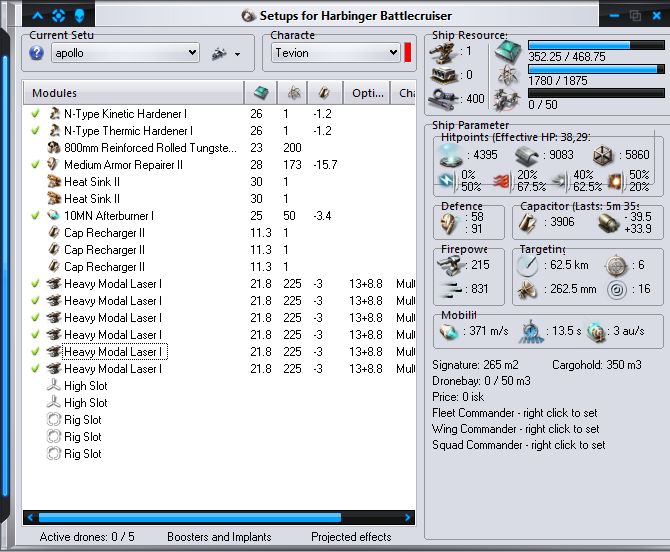Toggle checkmark of first Heavy Modal Laser I

pos(36,284)
